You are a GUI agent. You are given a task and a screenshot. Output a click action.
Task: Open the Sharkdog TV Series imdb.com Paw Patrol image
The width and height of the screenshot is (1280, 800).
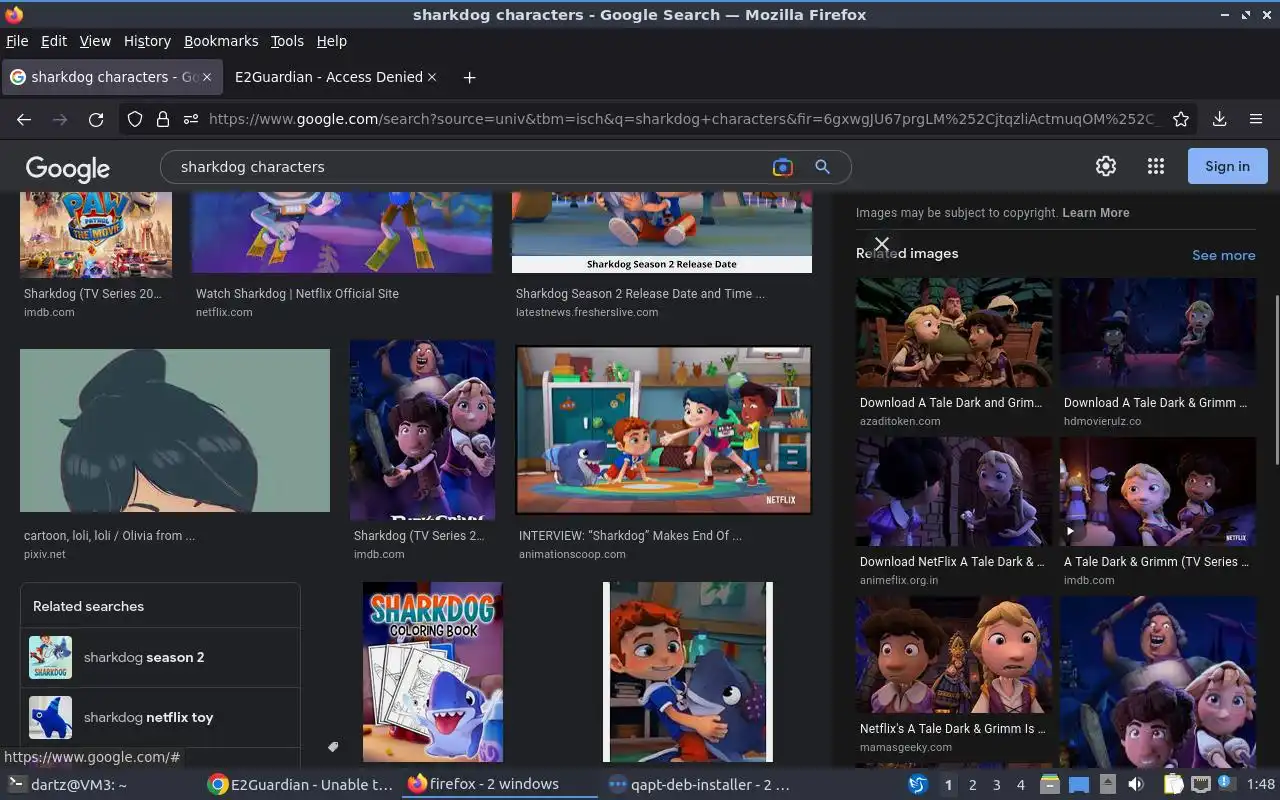(96, 235)
